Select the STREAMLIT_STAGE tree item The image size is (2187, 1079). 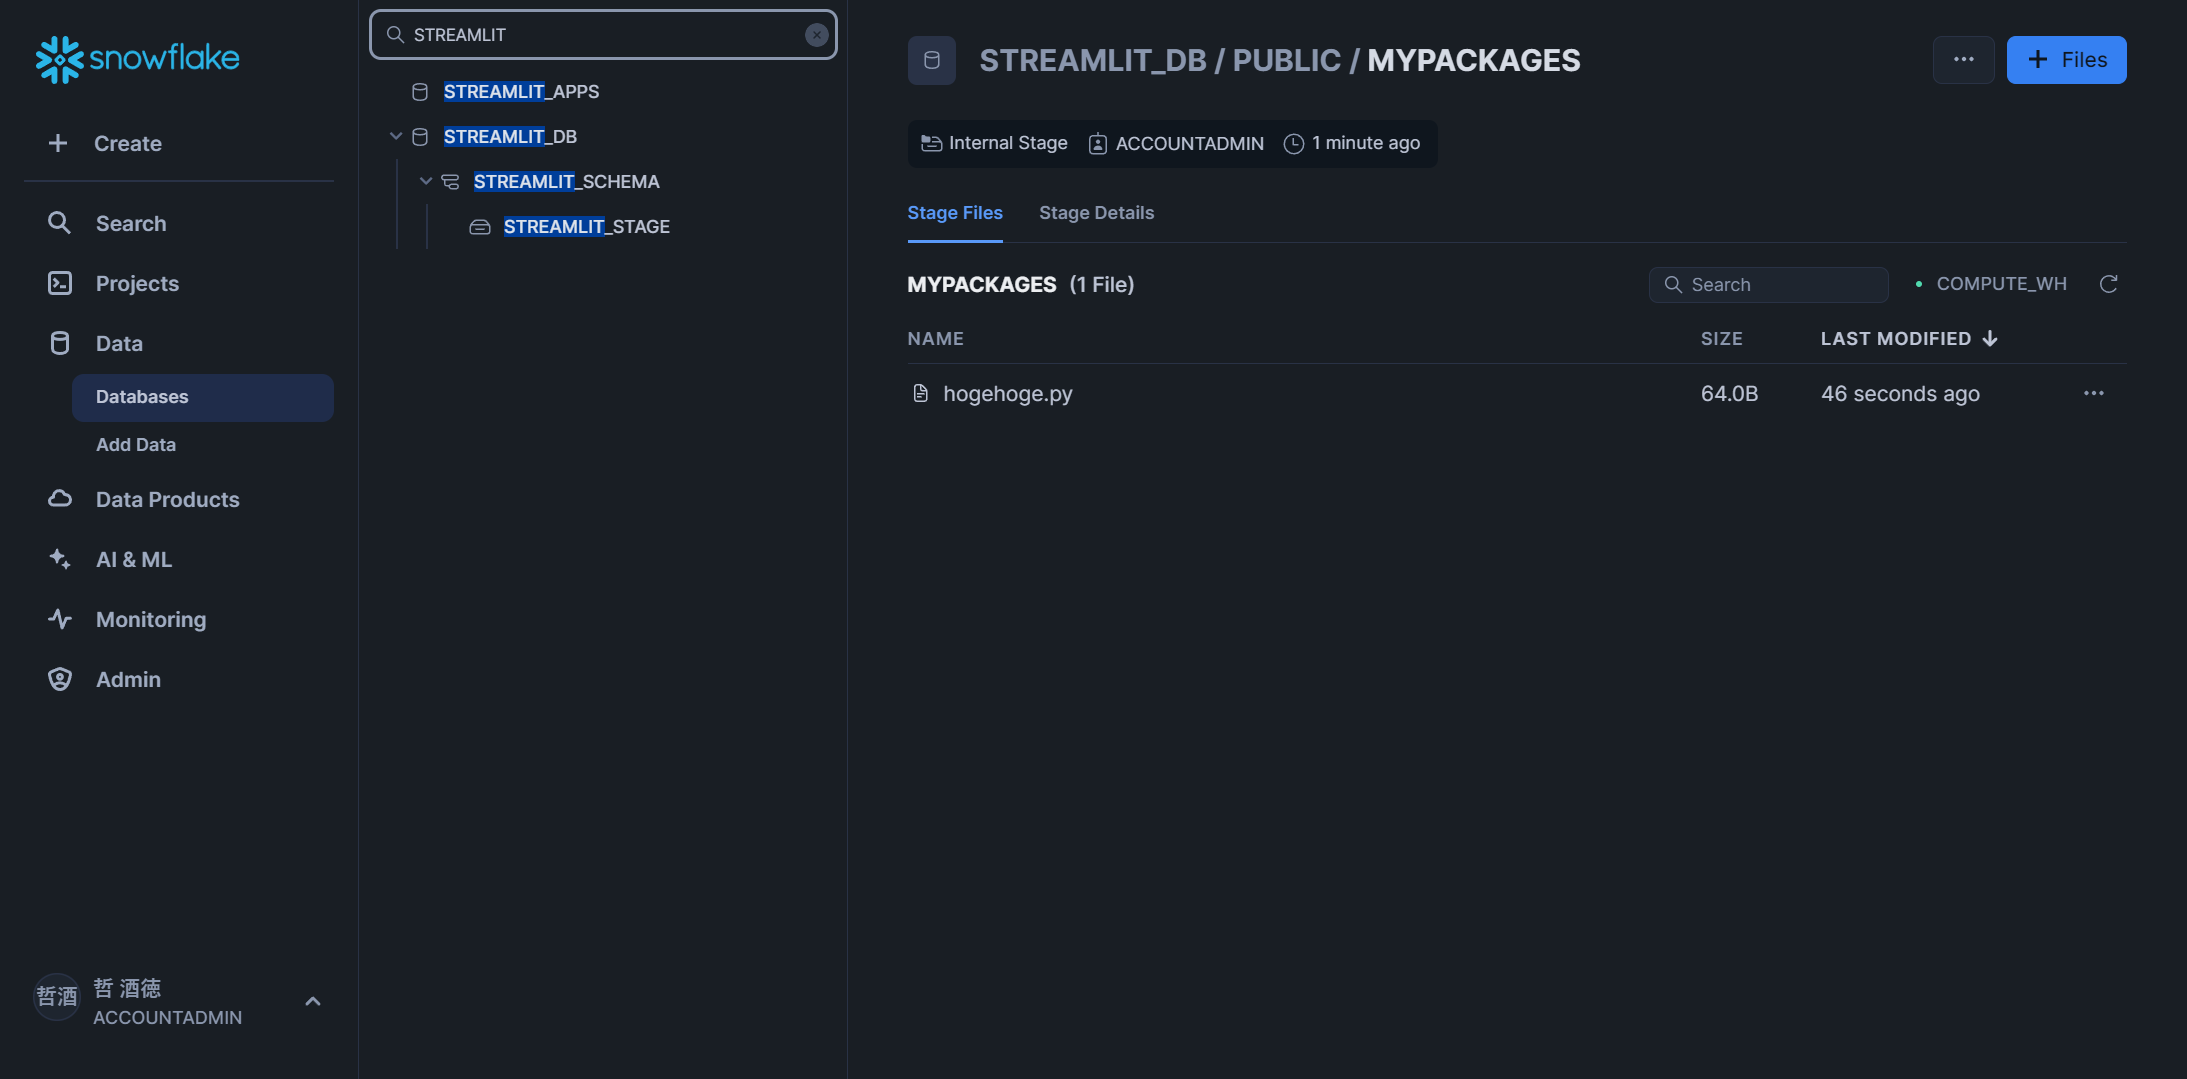[588, 226]
